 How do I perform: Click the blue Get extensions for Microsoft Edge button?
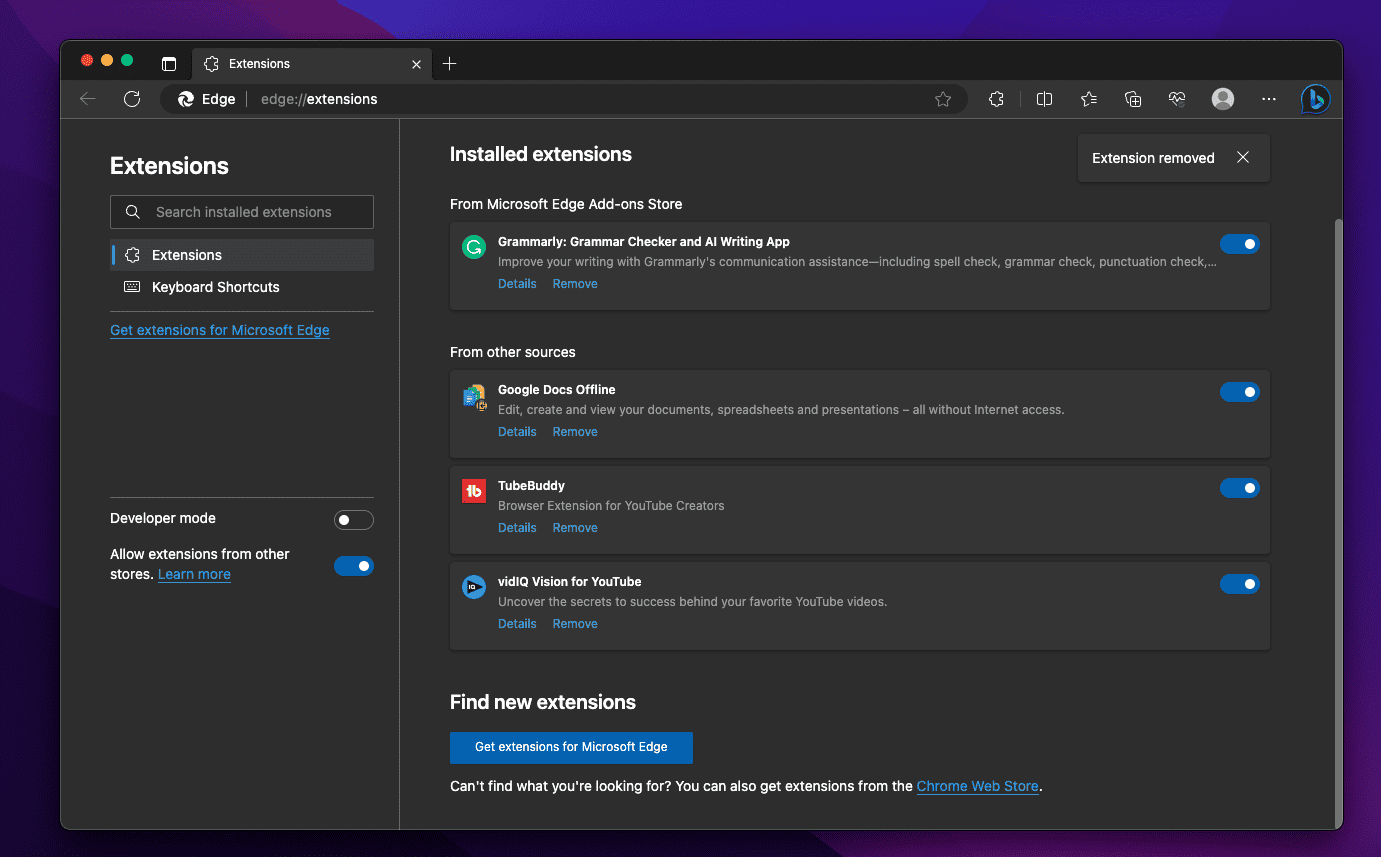(571, 747)
